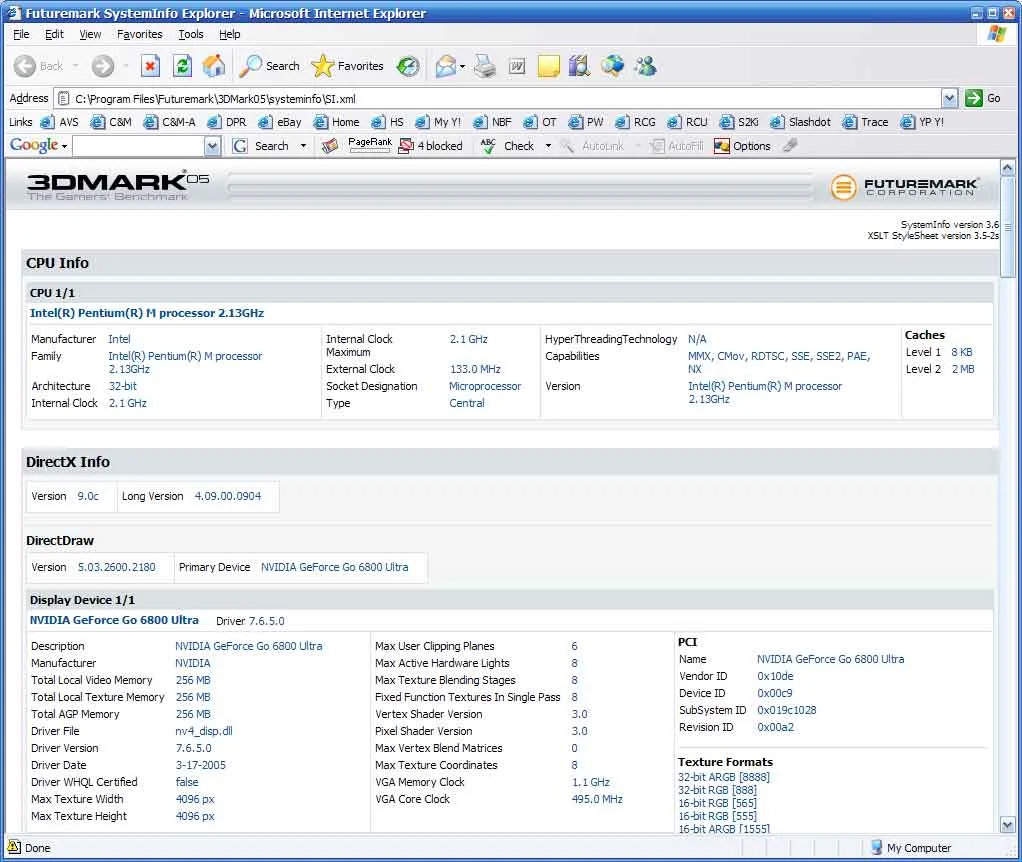Image resolution: width=1022 pixels, height=862 pixels.
Task: Click inside the Google toolbar search field
Action: [x=137, y=146]
